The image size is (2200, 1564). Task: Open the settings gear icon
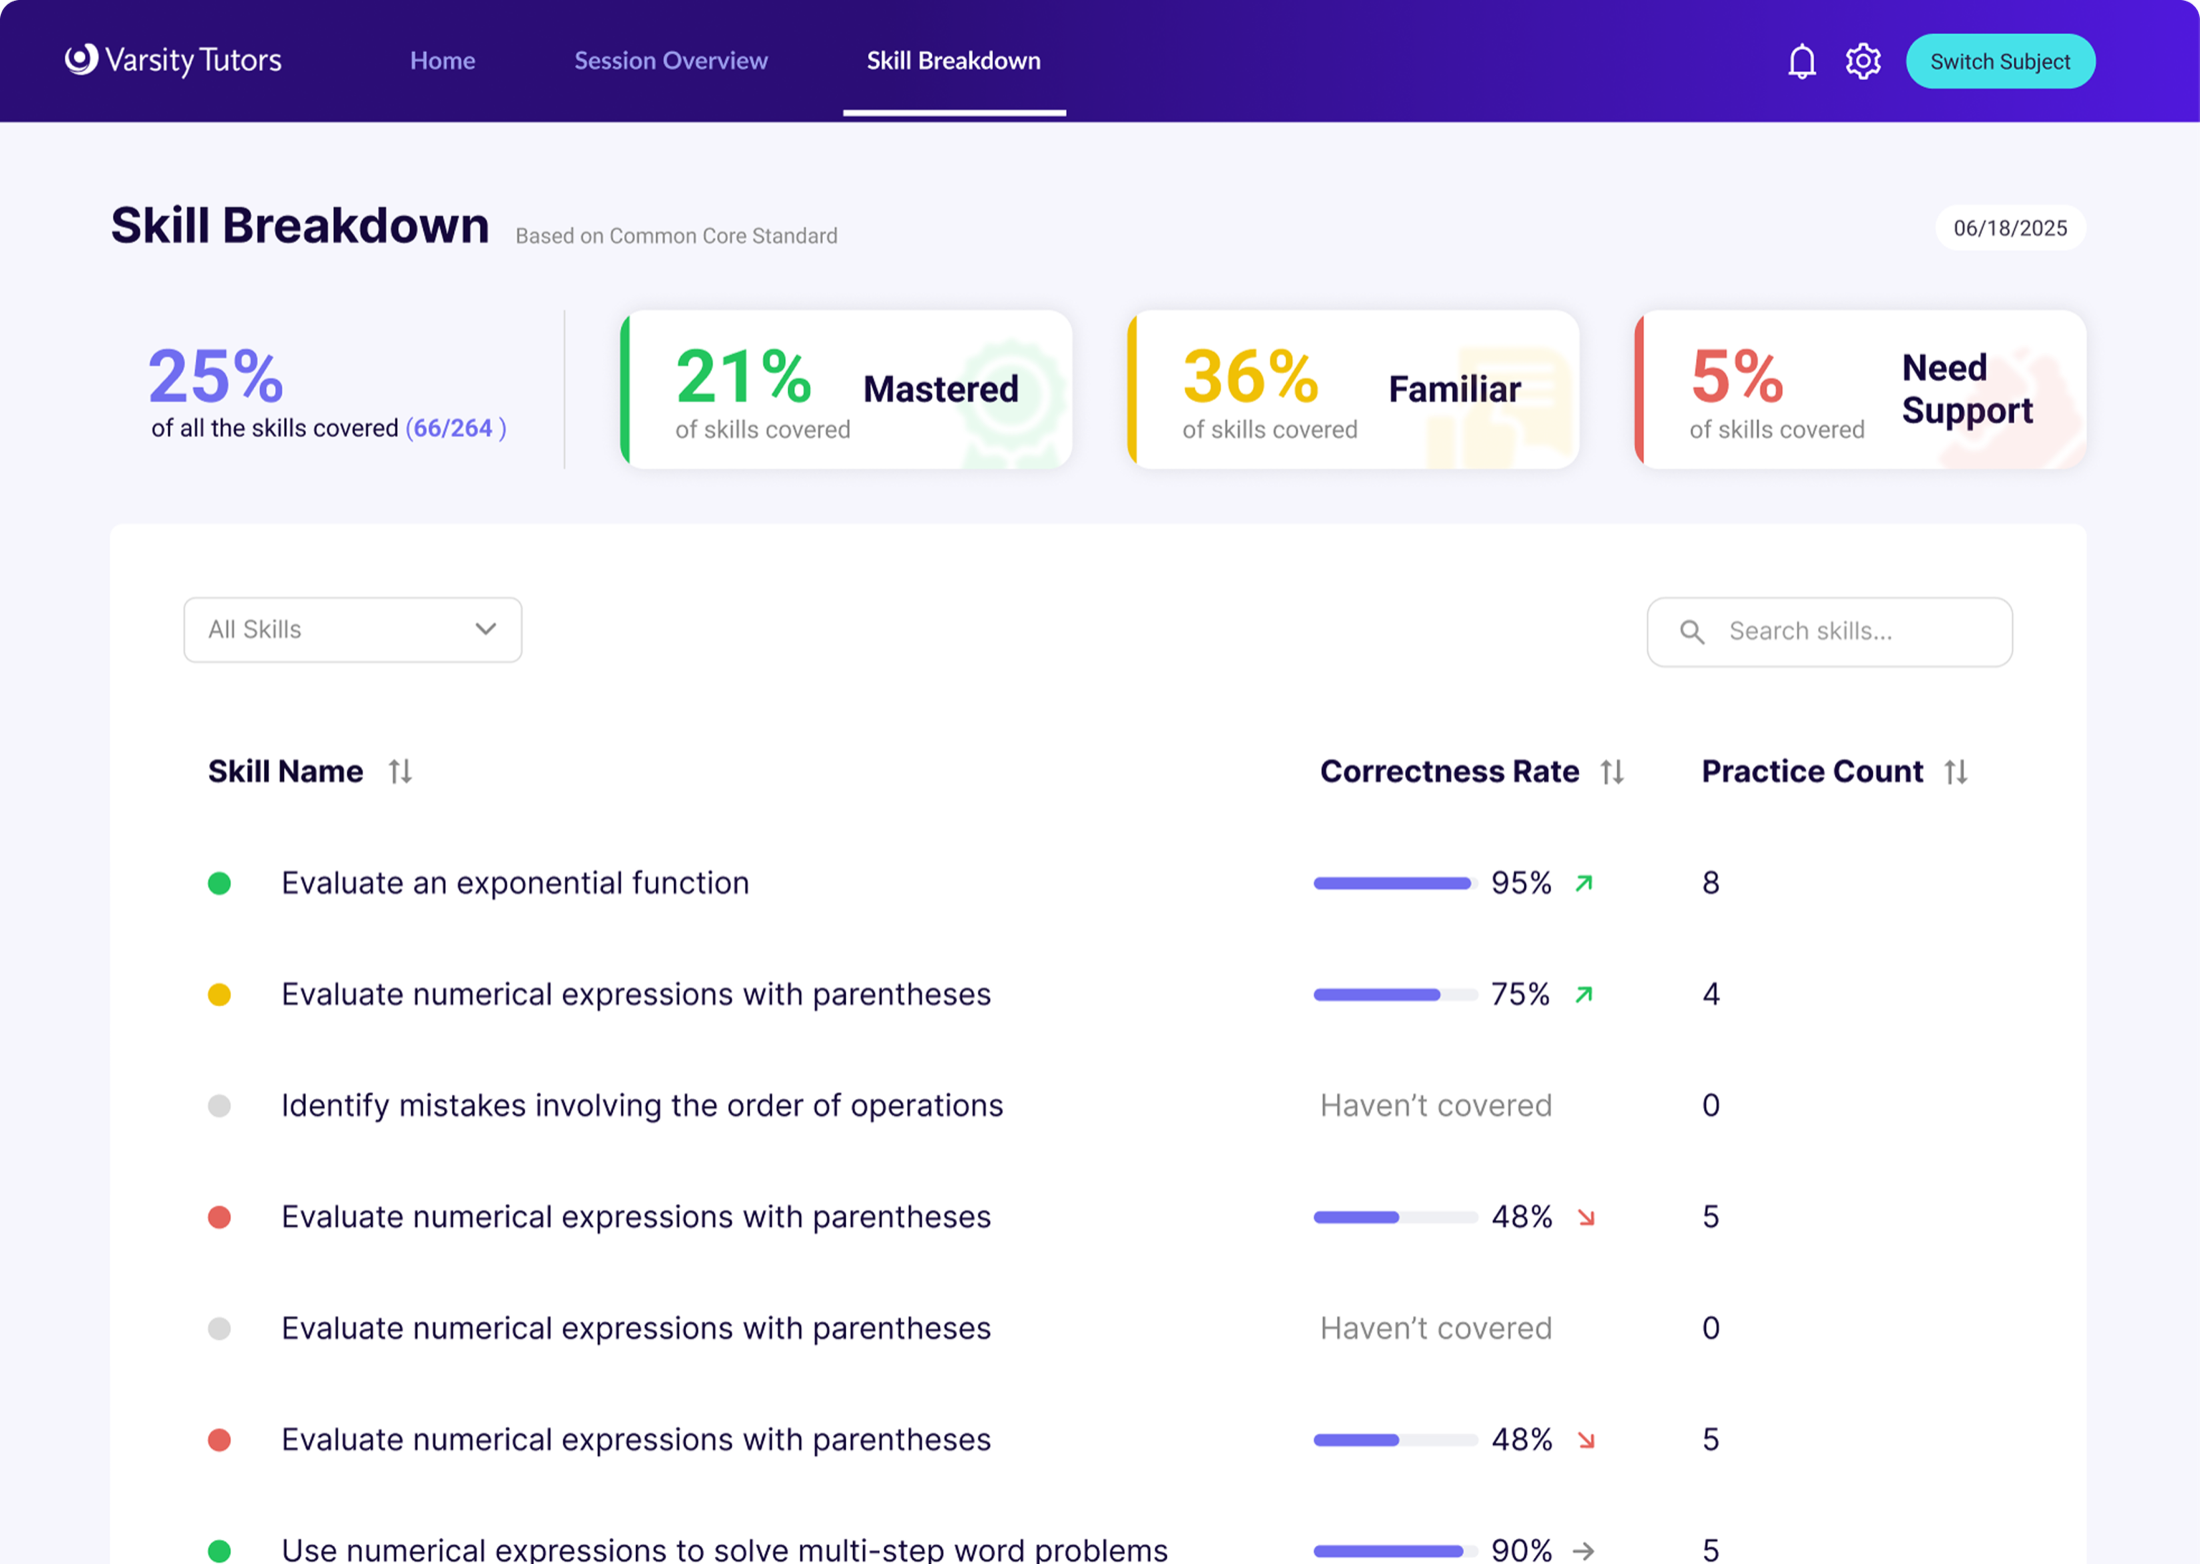(1862, 61)
